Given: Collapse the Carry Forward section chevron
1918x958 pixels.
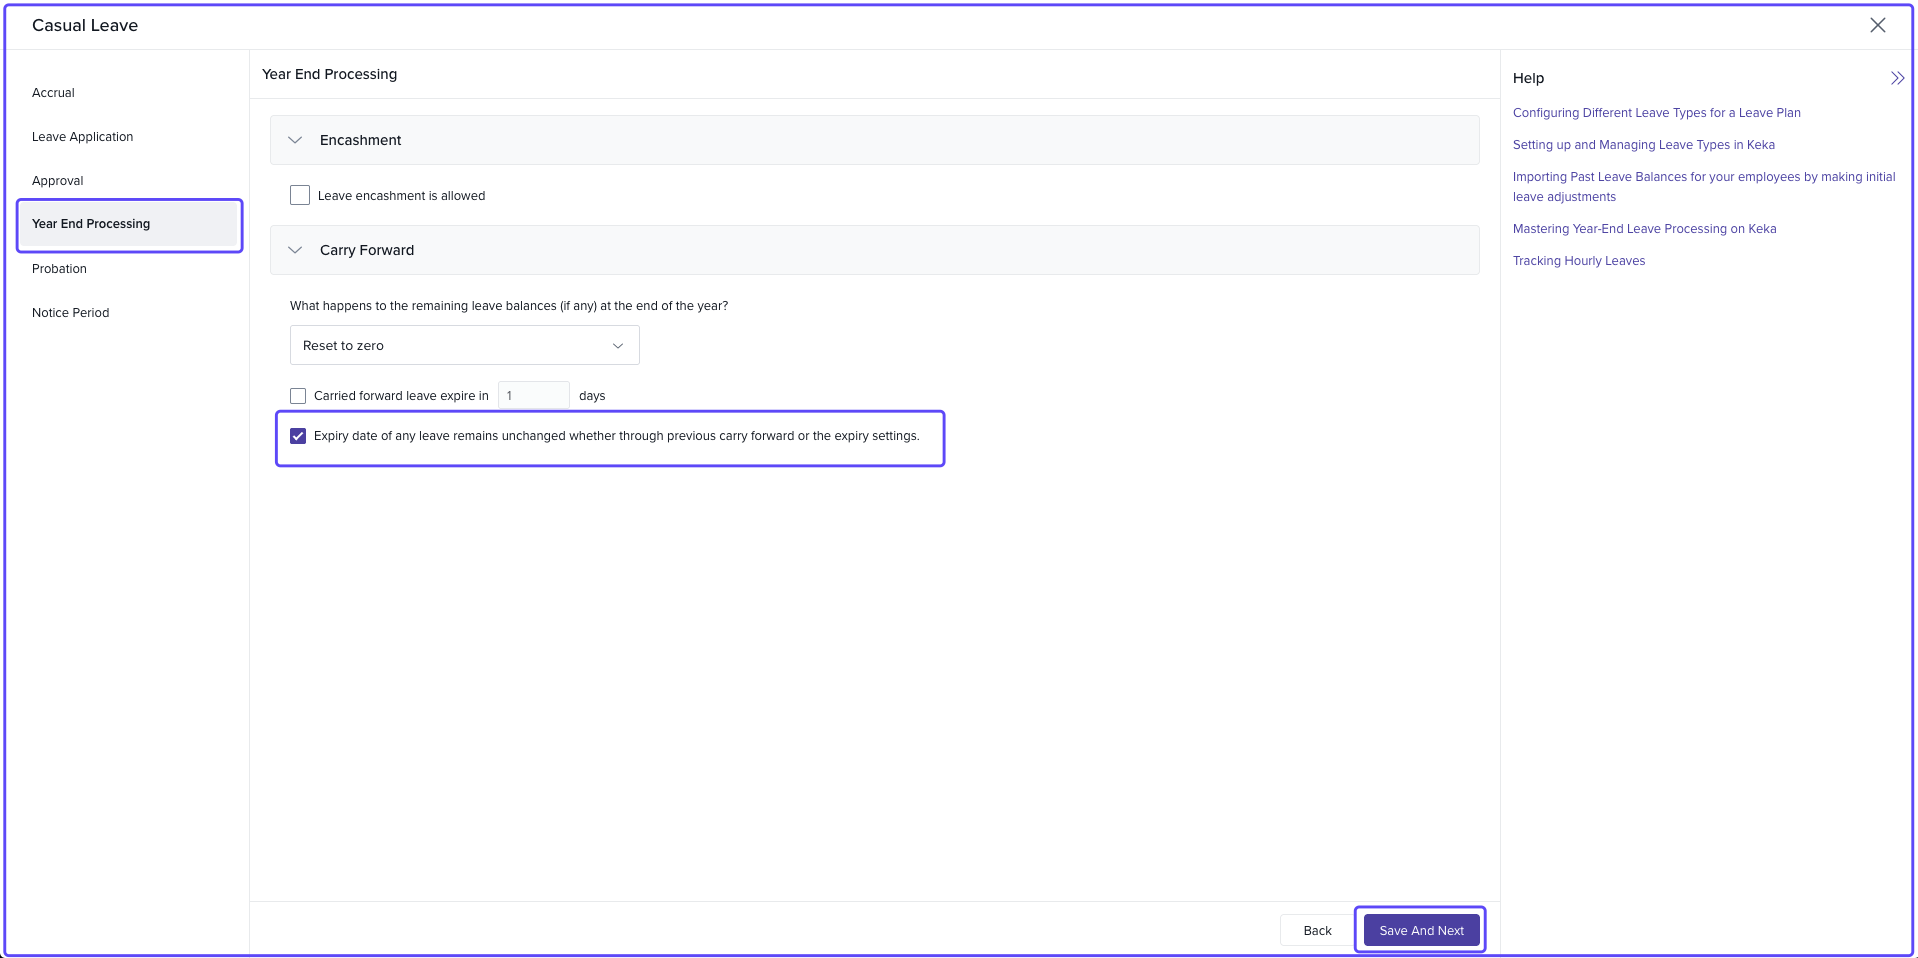Looking at the screenshot, I should point(295,250).
